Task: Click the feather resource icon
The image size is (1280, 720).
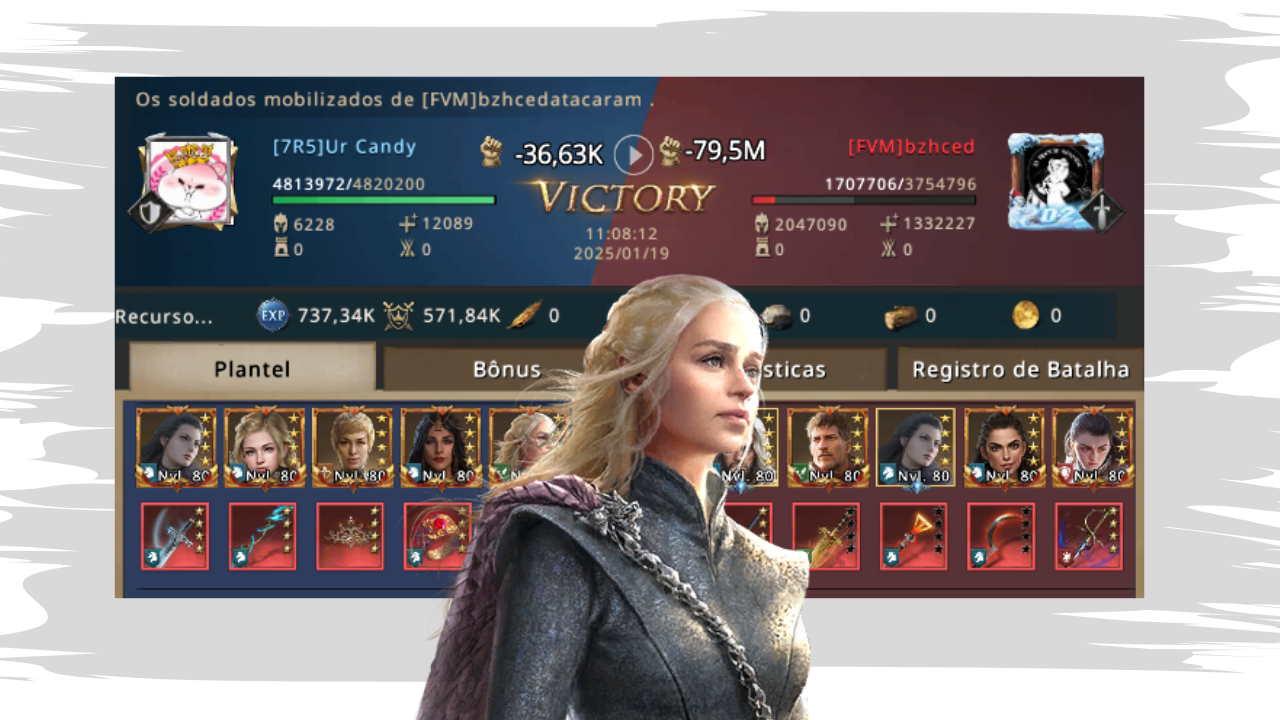Action: [523, 316]
